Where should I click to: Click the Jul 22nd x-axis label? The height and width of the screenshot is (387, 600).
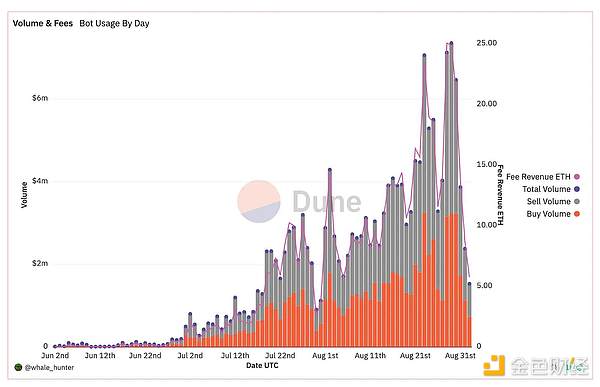pos(280,356)
